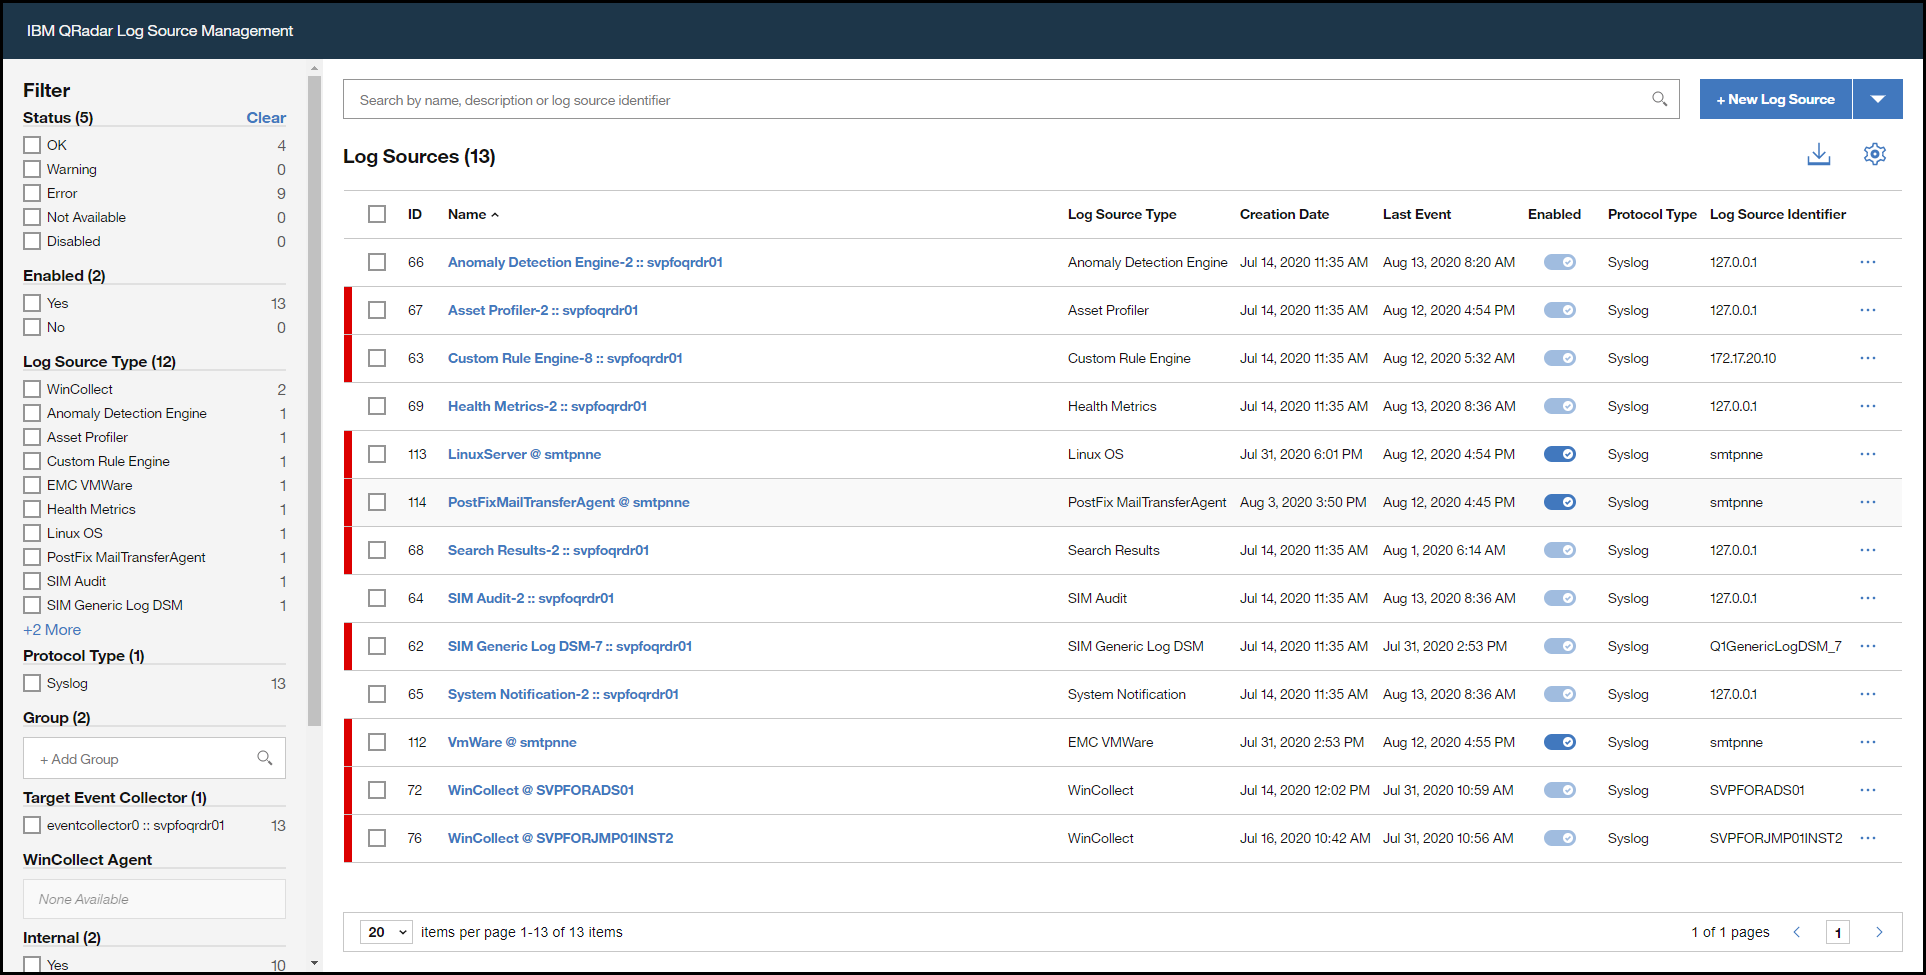The width and height of the screenshot is (1926, 975).
Task: Check eventcollector0 :: svpfoqrdr01 filter
Action: click(x=32, y=825)
